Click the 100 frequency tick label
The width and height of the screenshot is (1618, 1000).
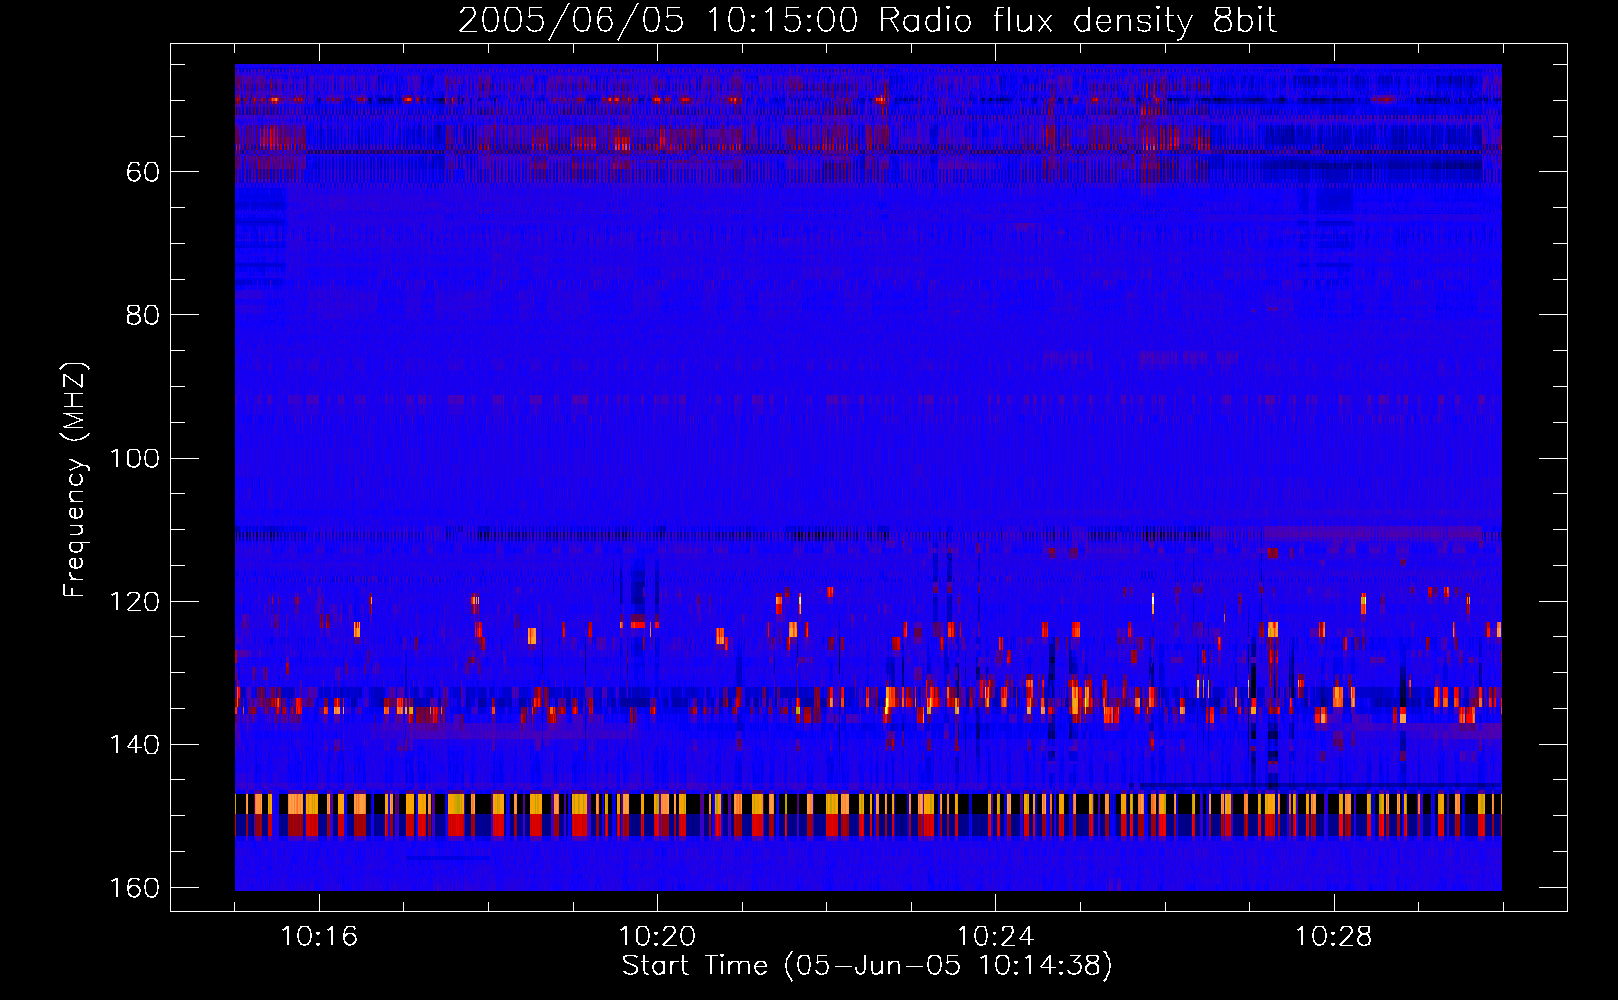(x=135, y=458)
